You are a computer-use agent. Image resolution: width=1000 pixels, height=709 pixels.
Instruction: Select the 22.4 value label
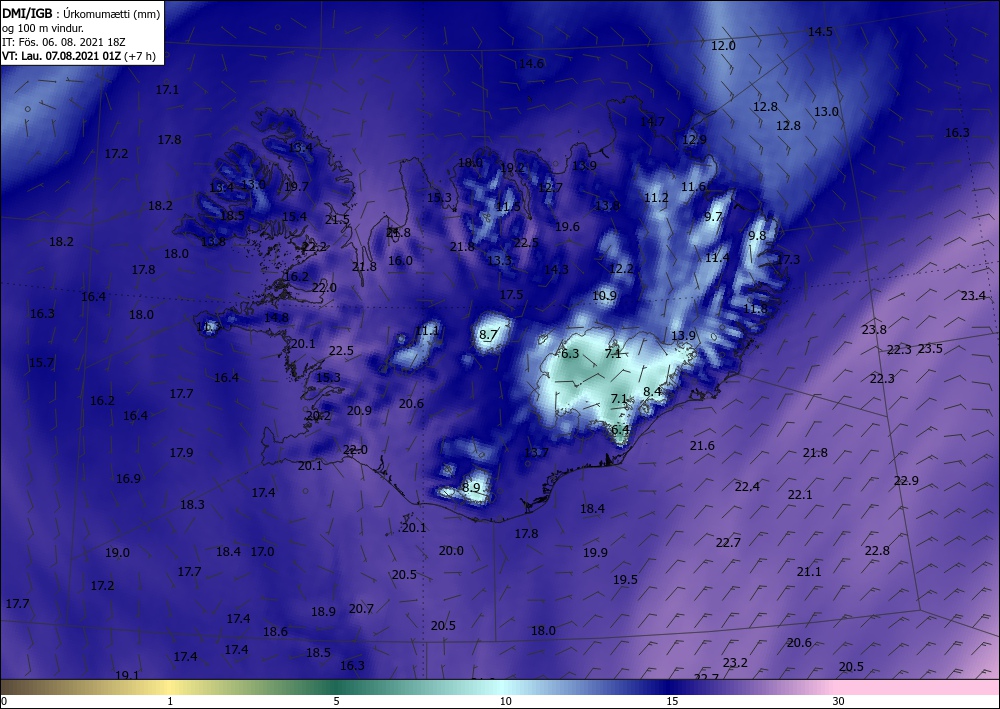747,486
